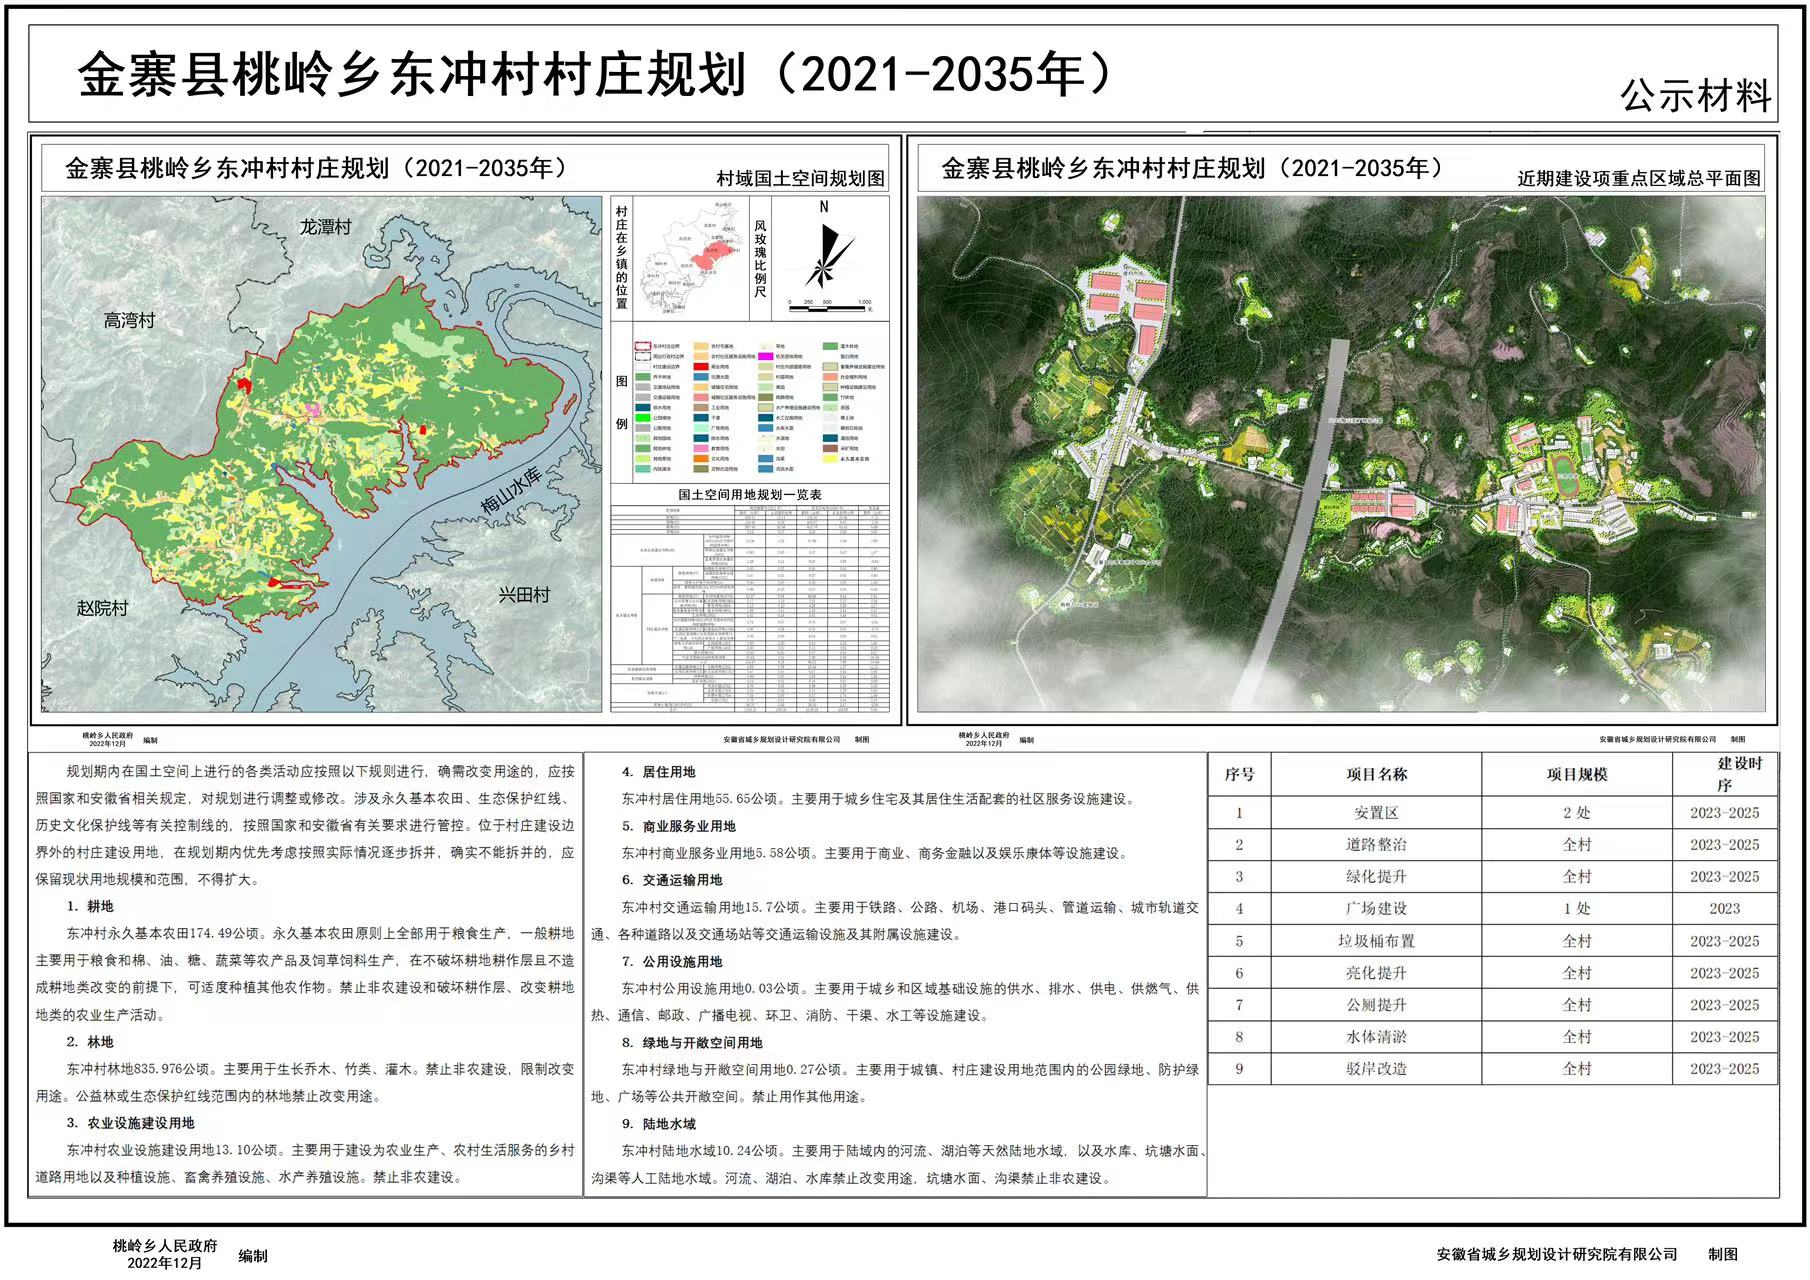Click the section heading 9. 陆地水域
Viewport: 1810px width, 1280px height.
pyautogui.click(x=658, y=1124)
